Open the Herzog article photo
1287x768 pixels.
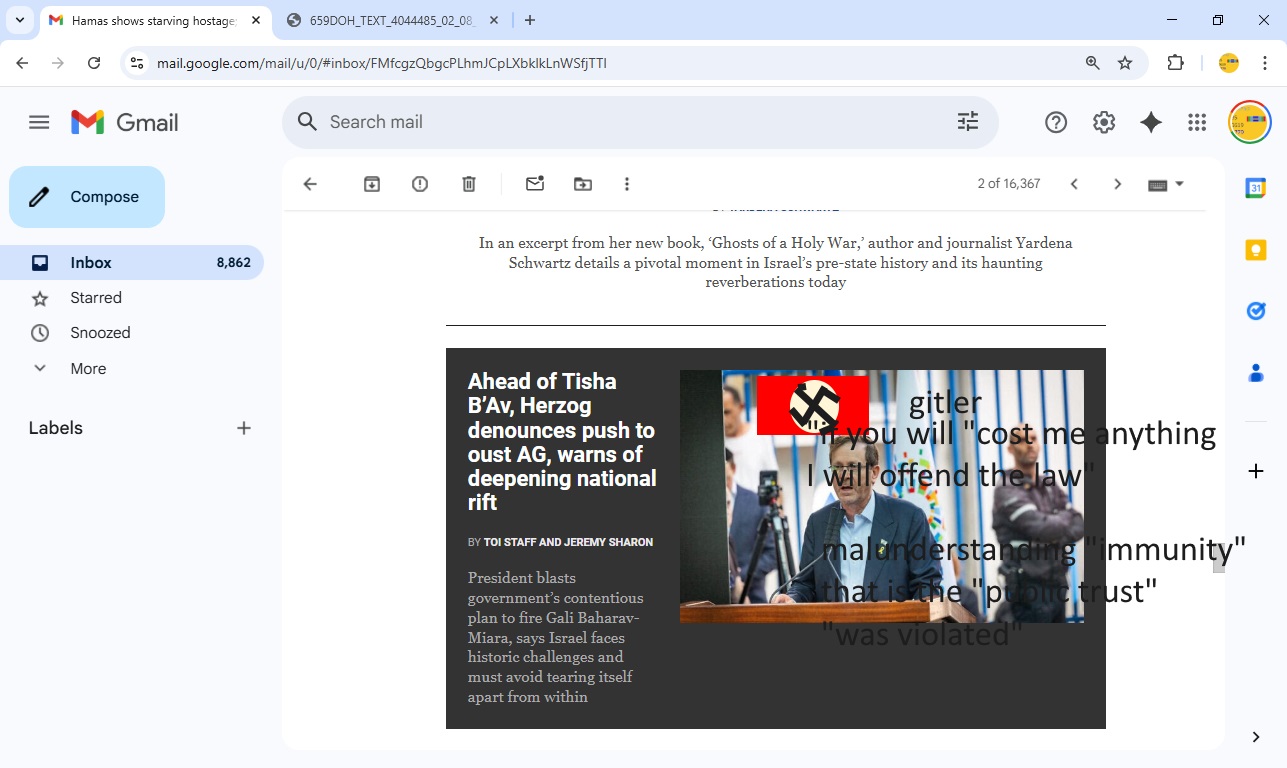[x=881, y=496]
